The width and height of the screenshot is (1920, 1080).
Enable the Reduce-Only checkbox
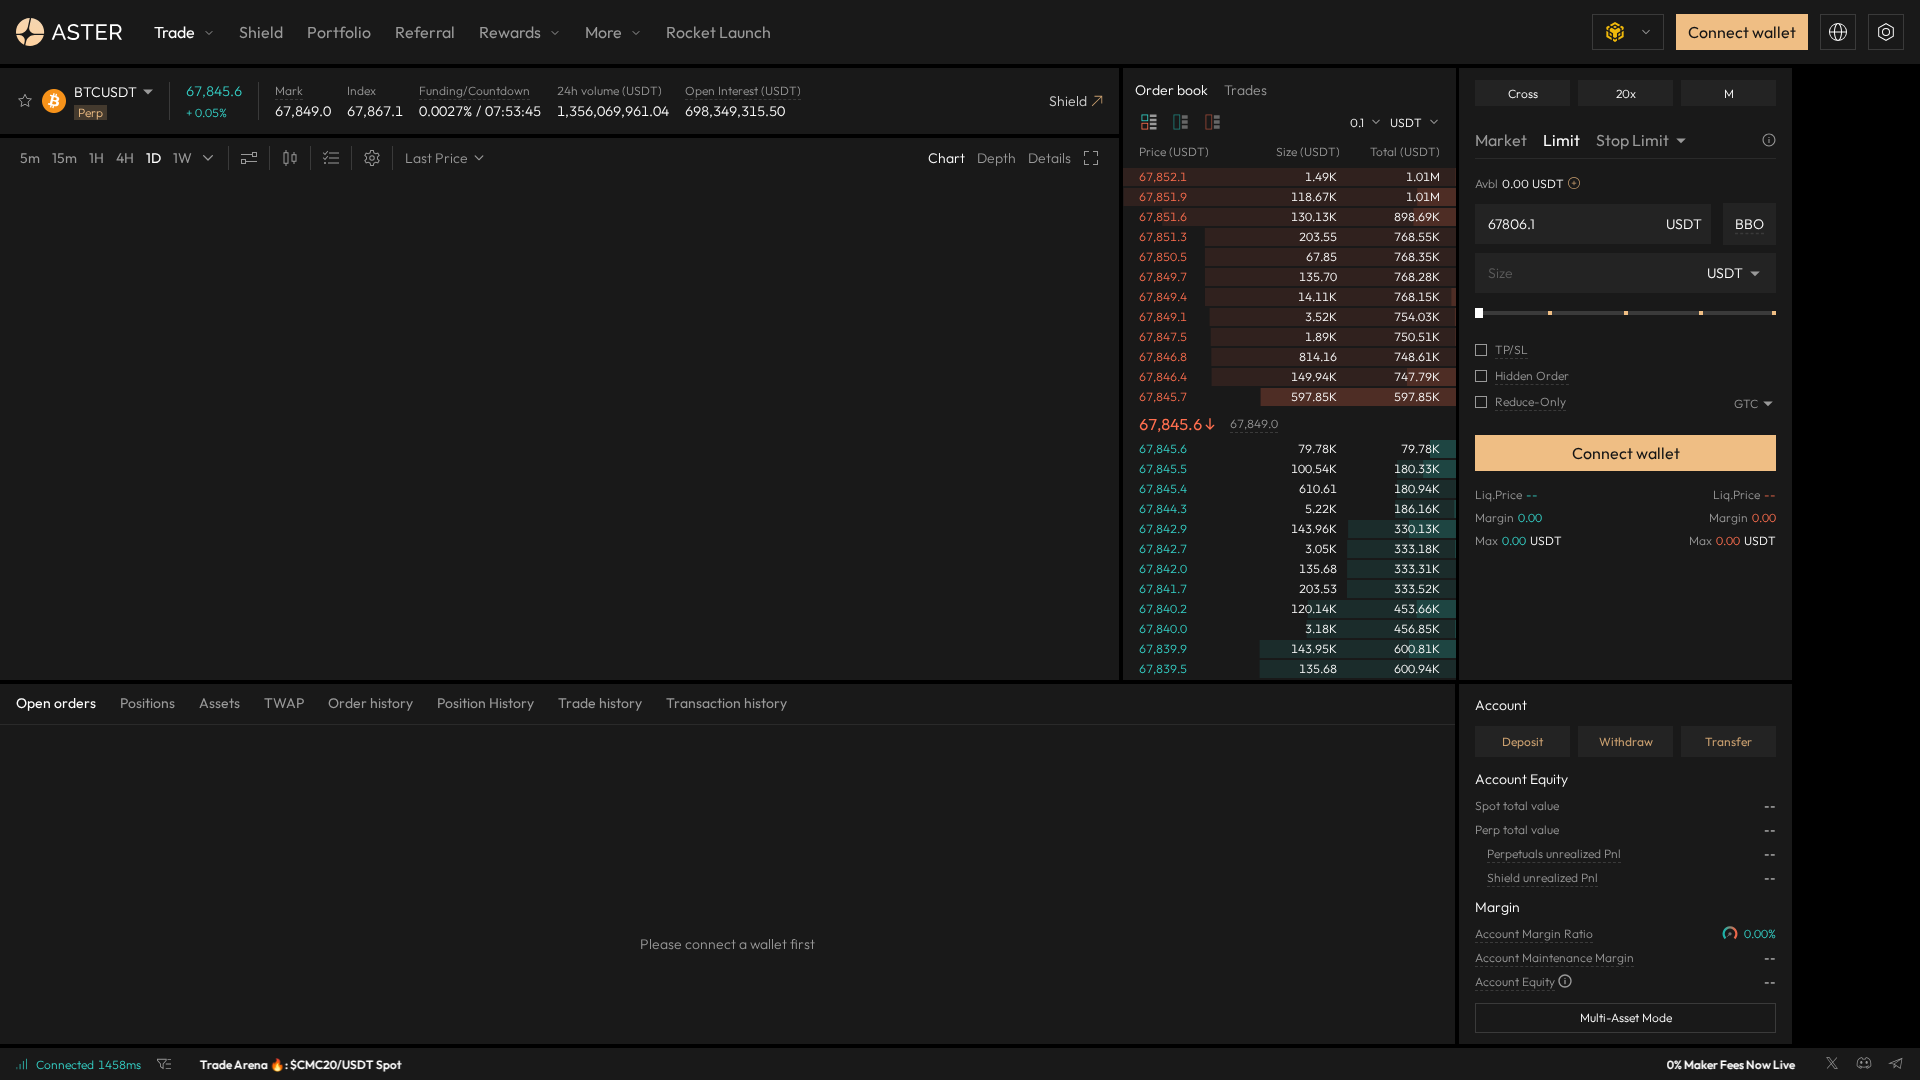point(1481,402)
